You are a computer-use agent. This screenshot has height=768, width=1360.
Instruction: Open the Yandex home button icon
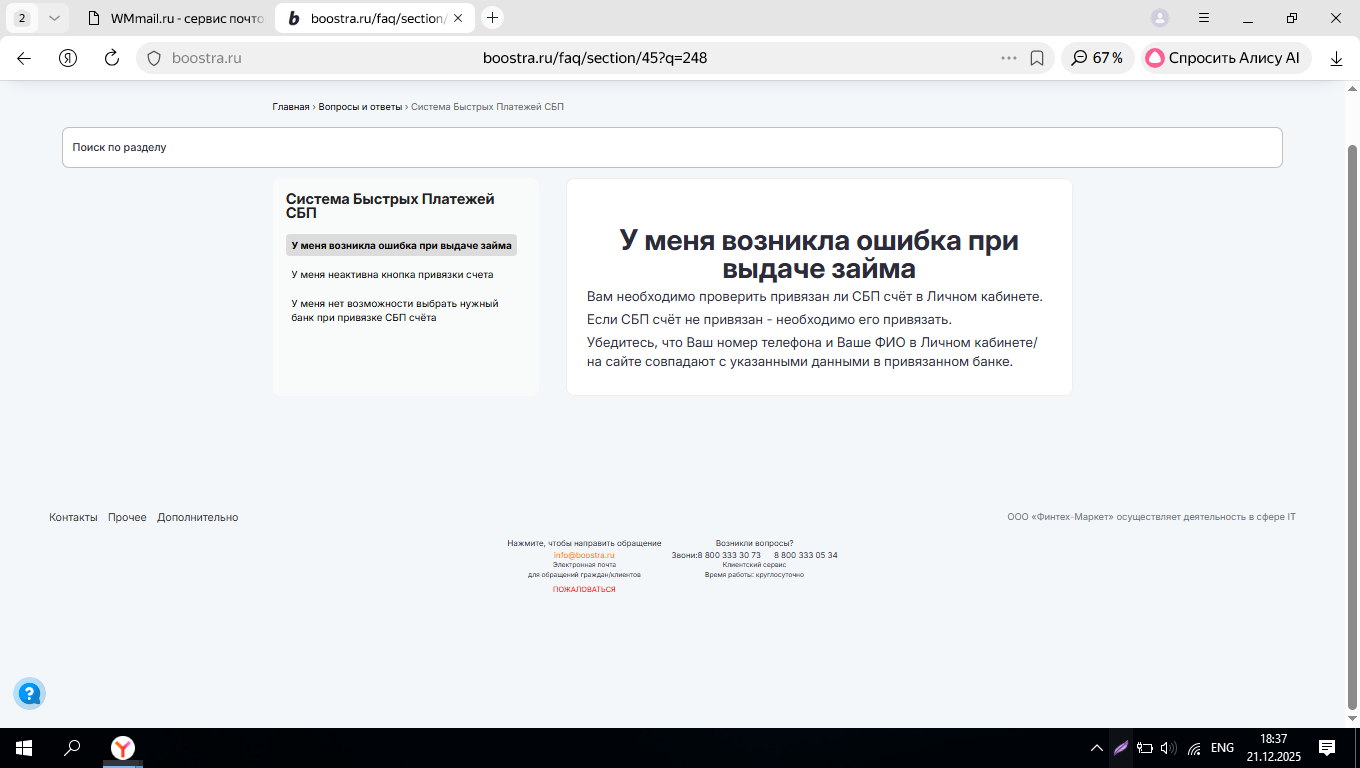68,58
